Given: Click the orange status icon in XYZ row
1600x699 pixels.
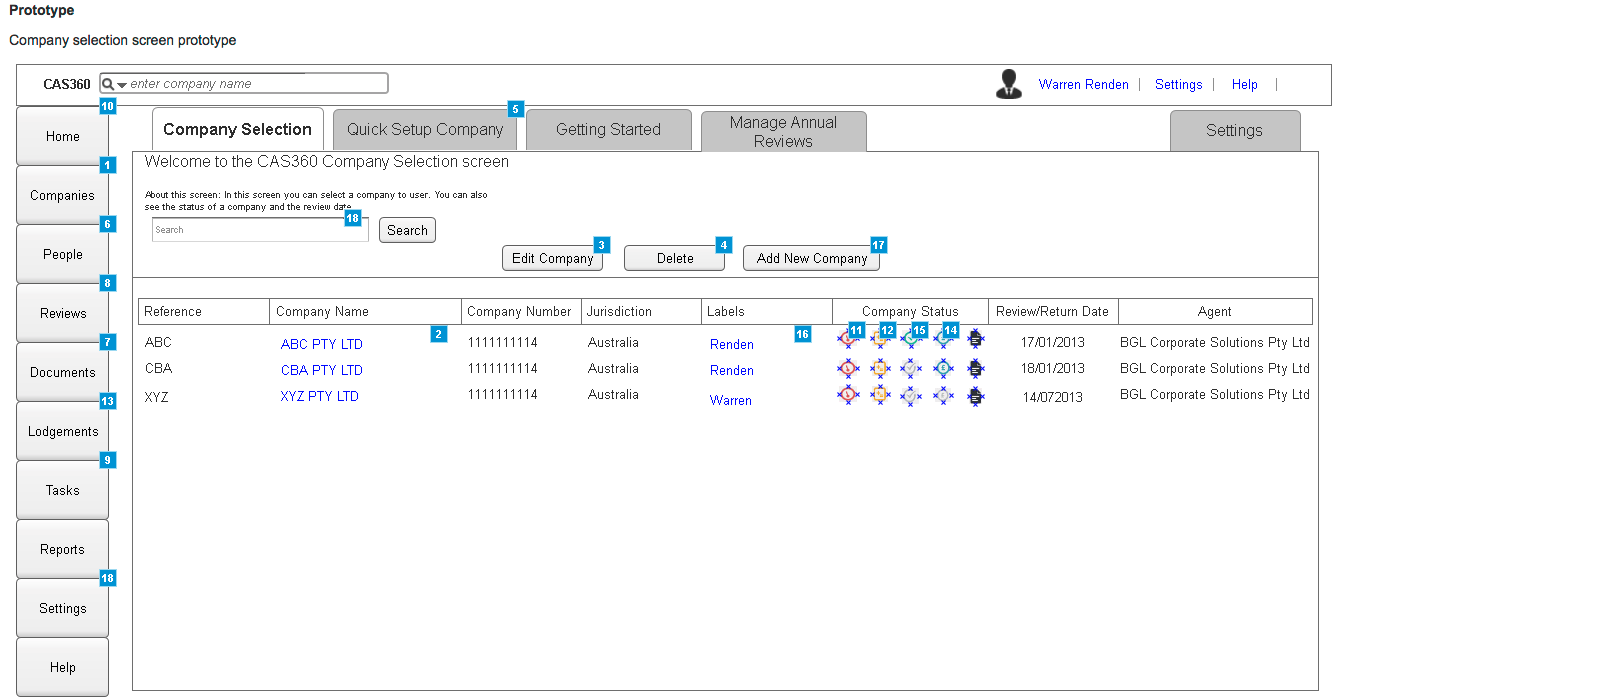Looking at the screenshot, I should pyautogui.click(x=880, y=395).
